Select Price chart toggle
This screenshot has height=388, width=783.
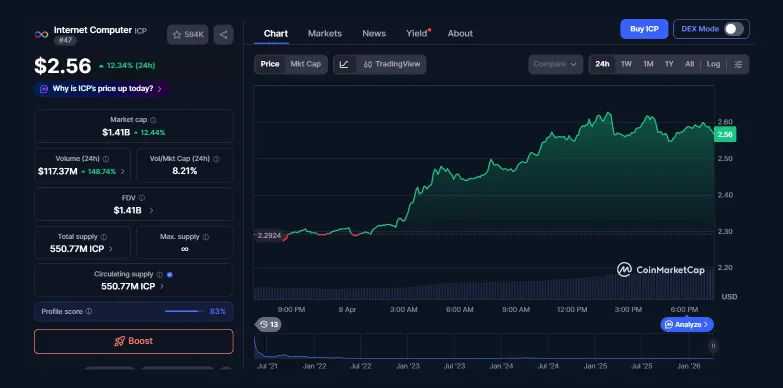click(270, 64)
